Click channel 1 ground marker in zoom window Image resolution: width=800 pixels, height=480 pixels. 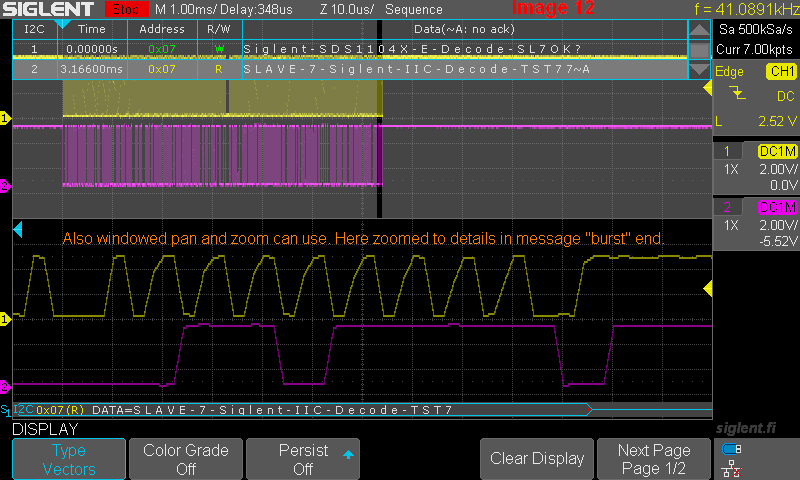pos(5,319)
